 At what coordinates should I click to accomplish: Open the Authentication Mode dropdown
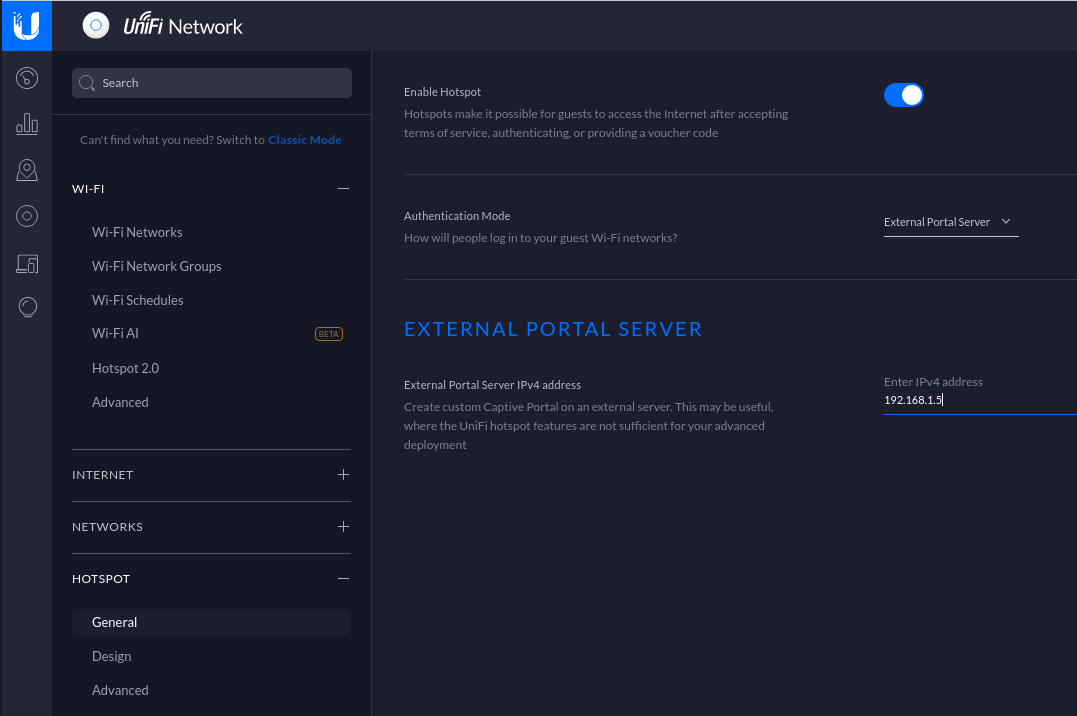[x=949, y=222]
